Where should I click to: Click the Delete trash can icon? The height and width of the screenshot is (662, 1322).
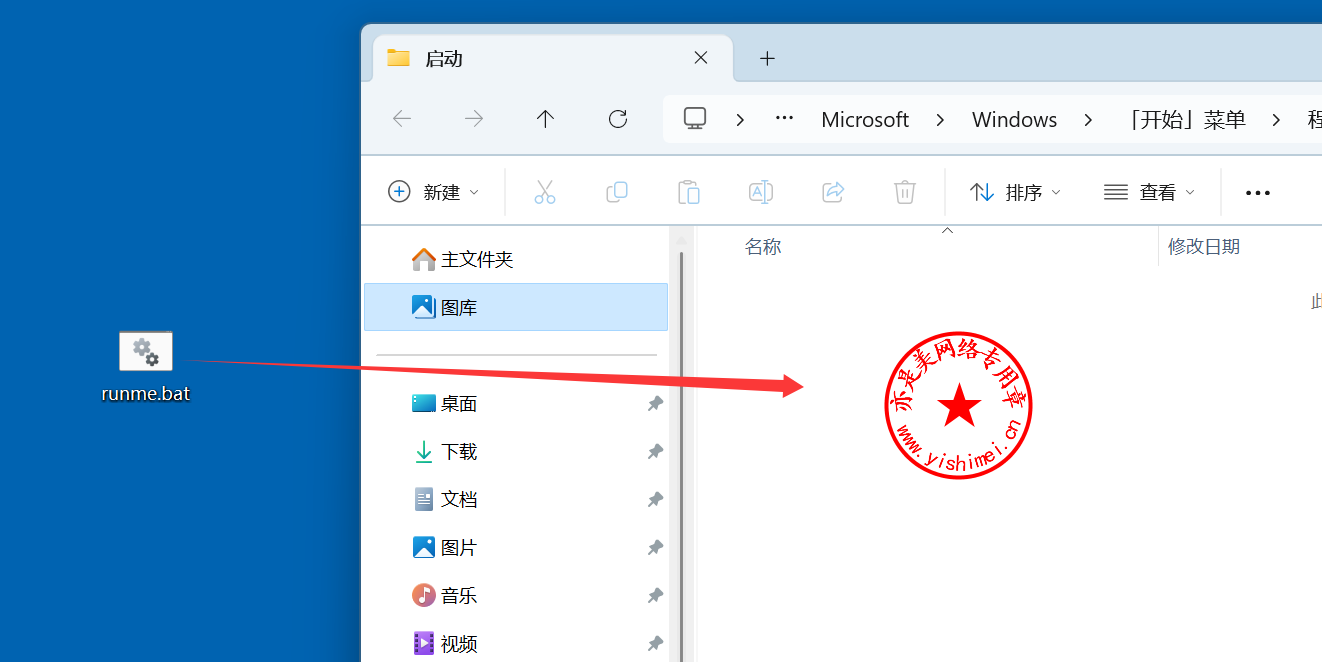(905, 192)
